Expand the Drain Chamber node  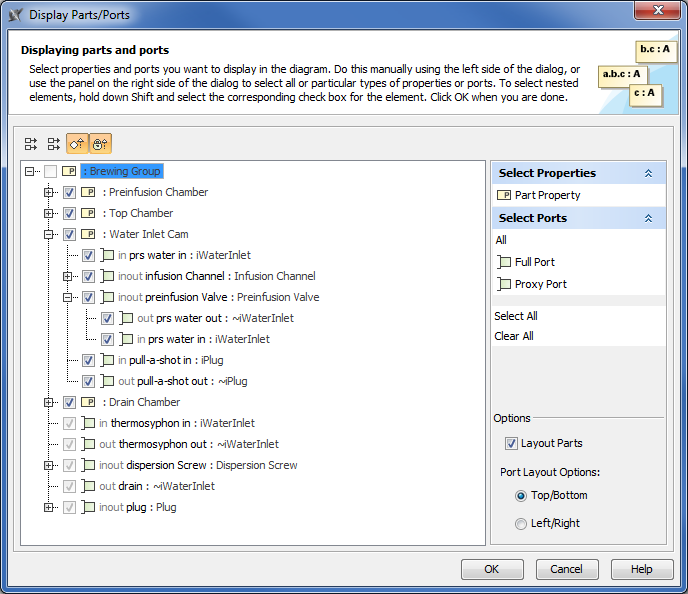pos(48,402)
